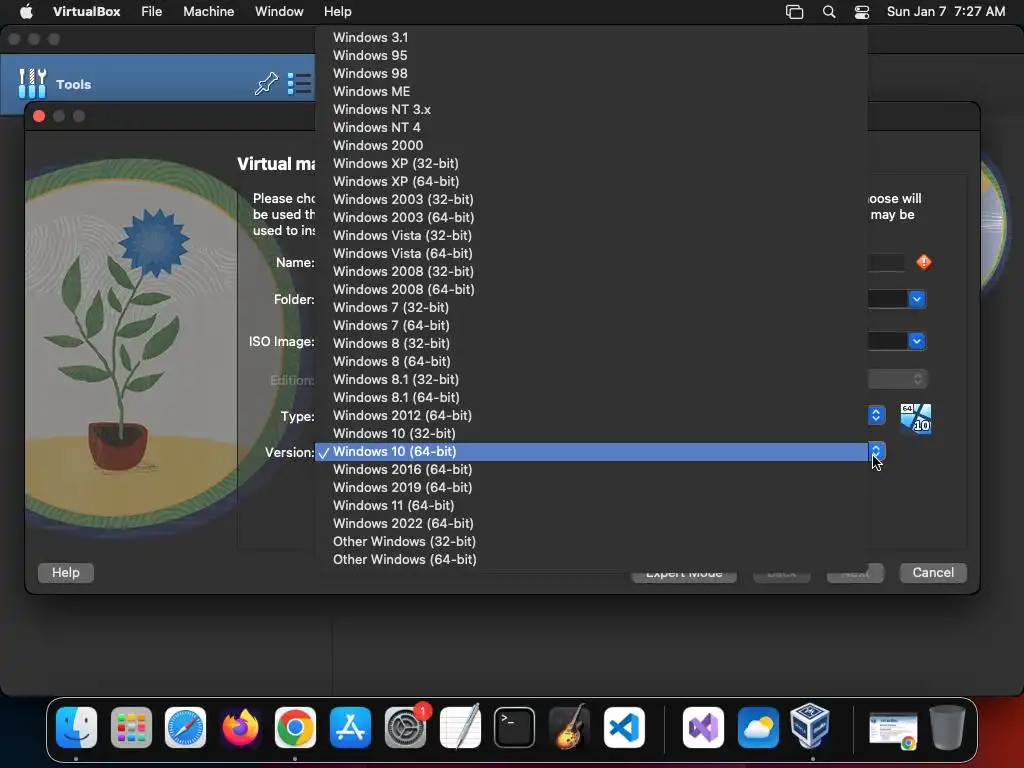Open the Finder icon in the Dock
The image size is (1024, 768).
(76, 727)
